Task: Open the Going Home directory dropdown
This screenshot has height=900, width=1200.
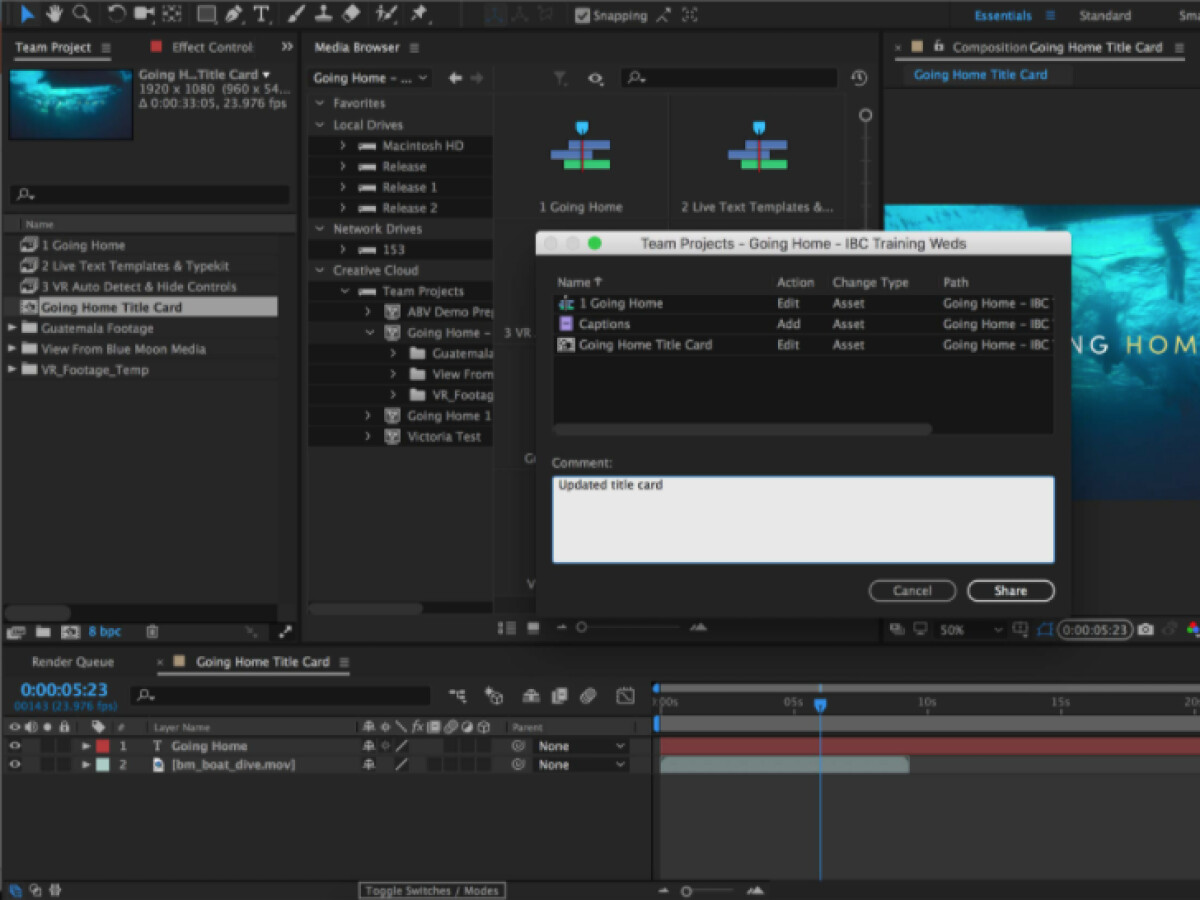Action: click(371, 78)
